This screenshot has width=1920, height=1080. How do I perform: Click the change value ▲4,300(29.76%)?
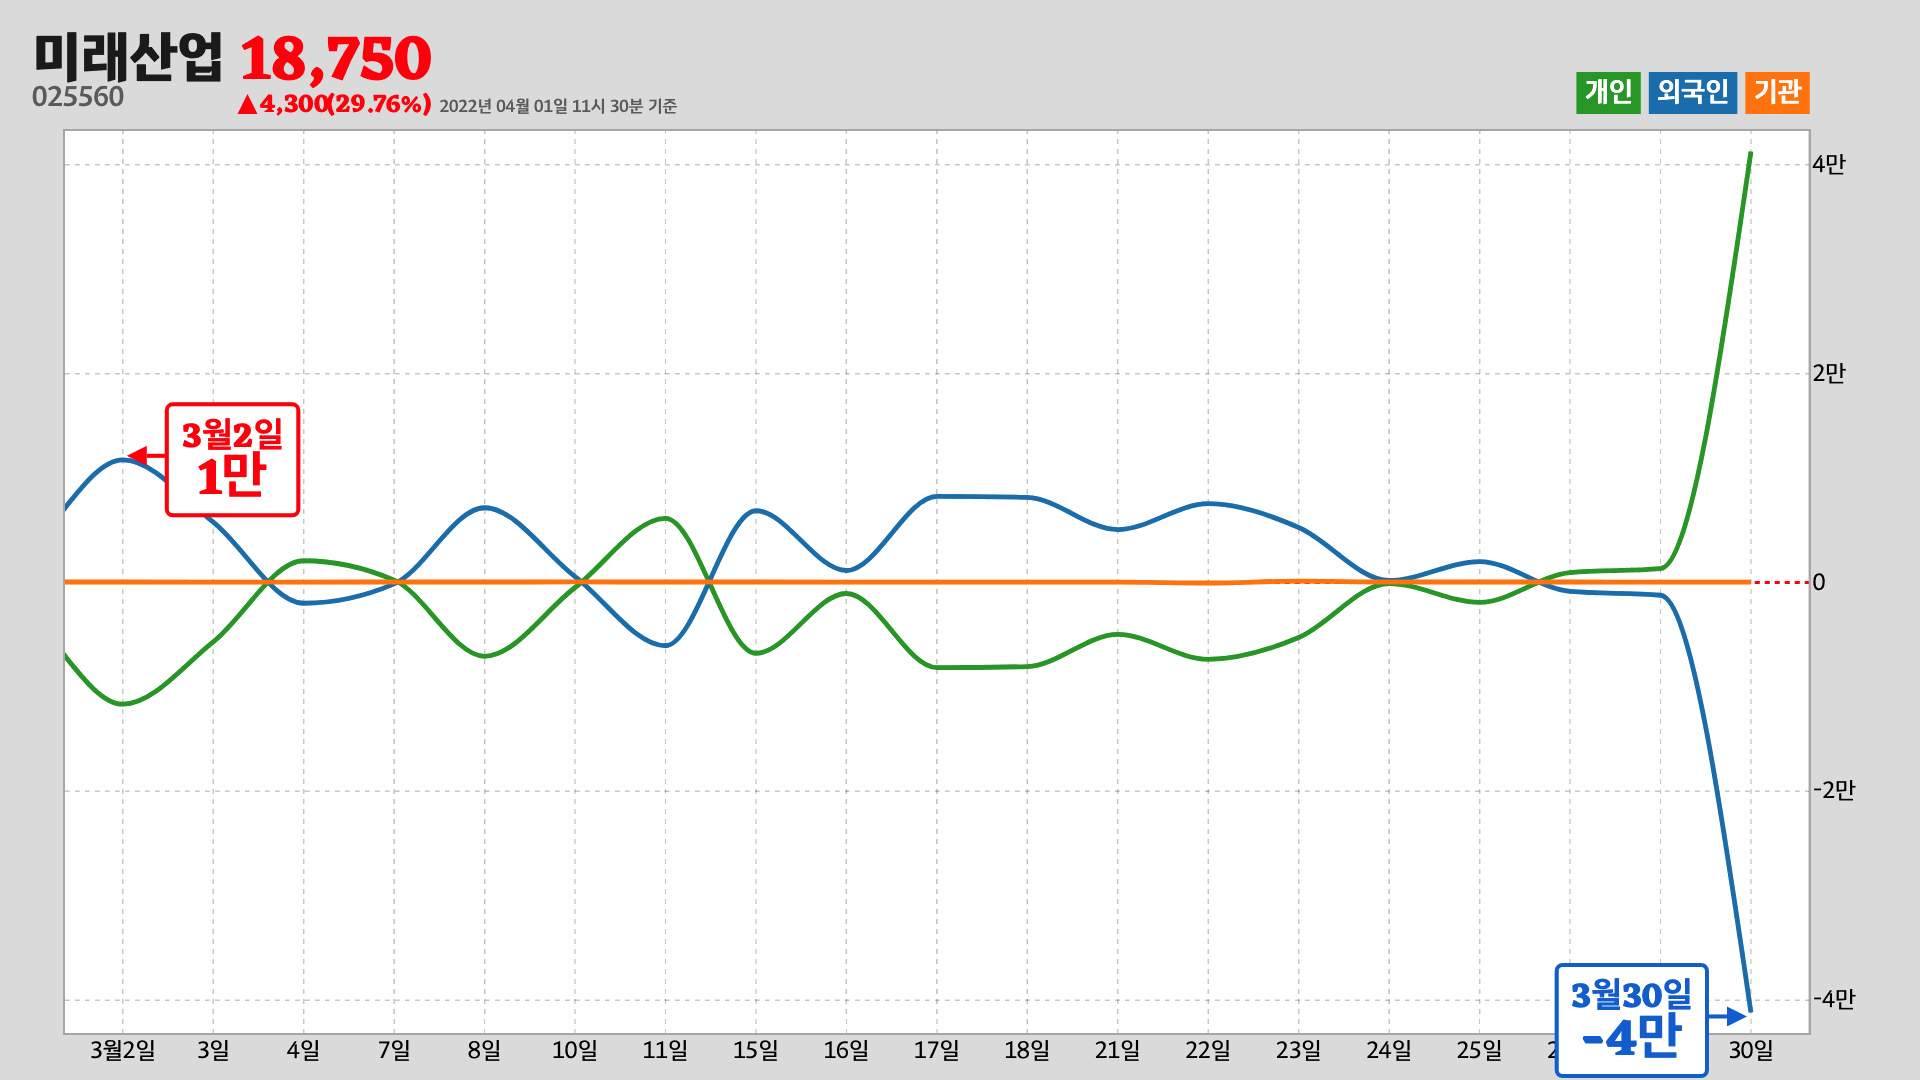coord(334,104)
